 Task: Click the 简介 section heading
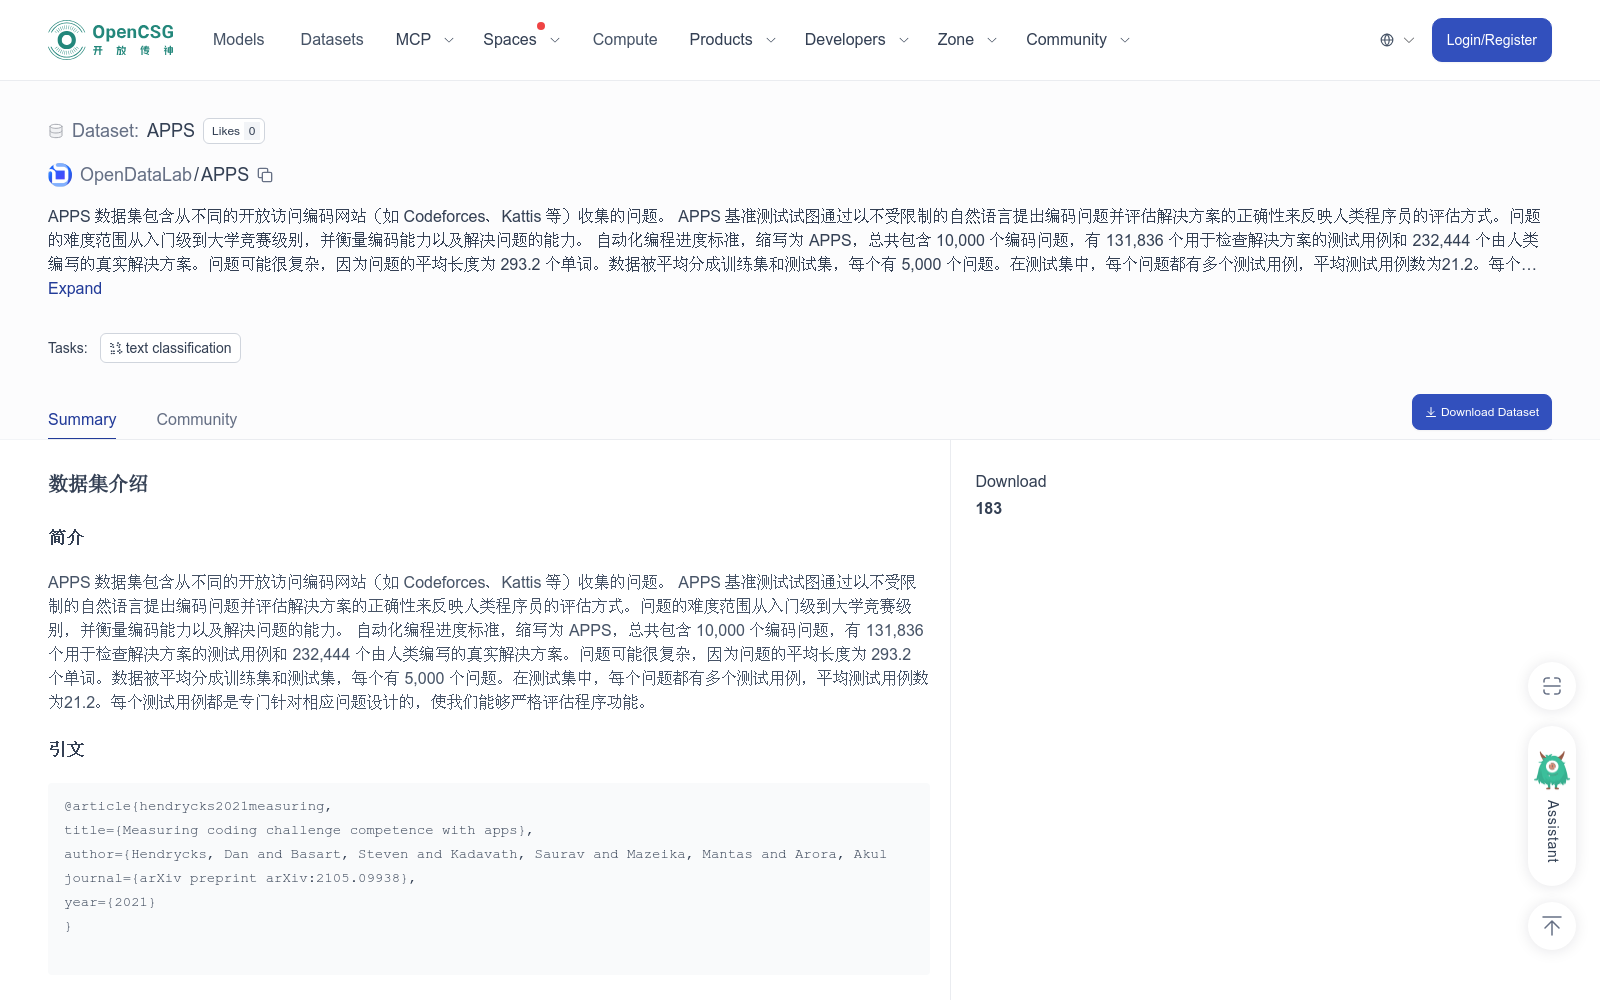click(x=66, y=537)
